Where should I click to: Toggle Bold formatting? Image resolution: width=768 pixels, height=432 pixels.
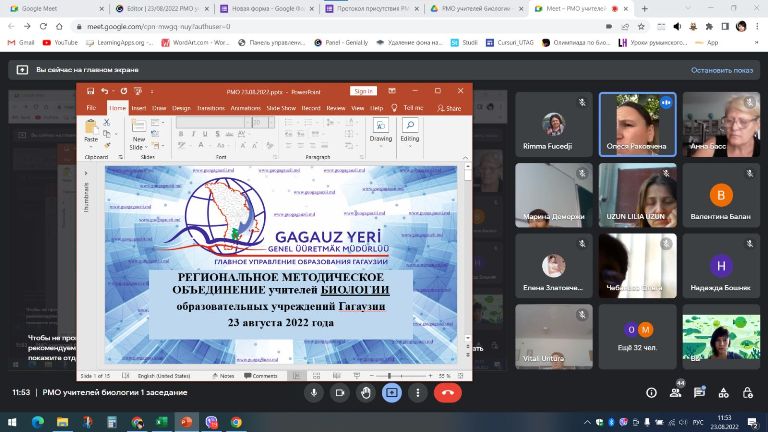[x=181, y=134]
